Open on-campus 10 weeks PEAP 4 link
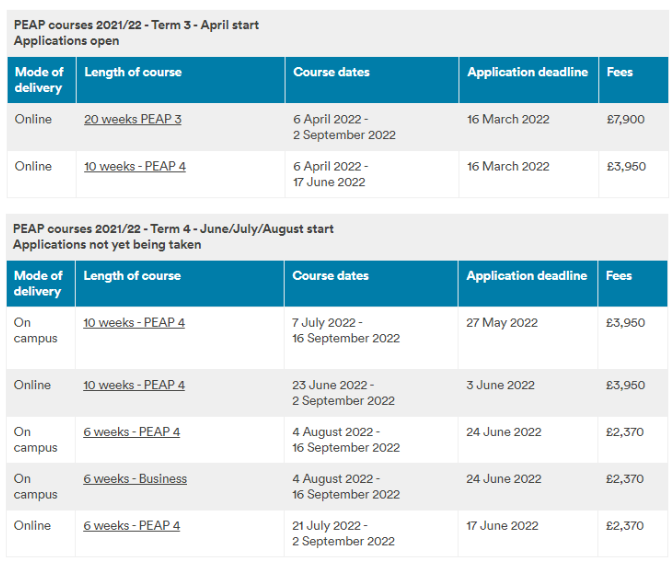This screenshot has height=564, width=670. pos(134,322)
